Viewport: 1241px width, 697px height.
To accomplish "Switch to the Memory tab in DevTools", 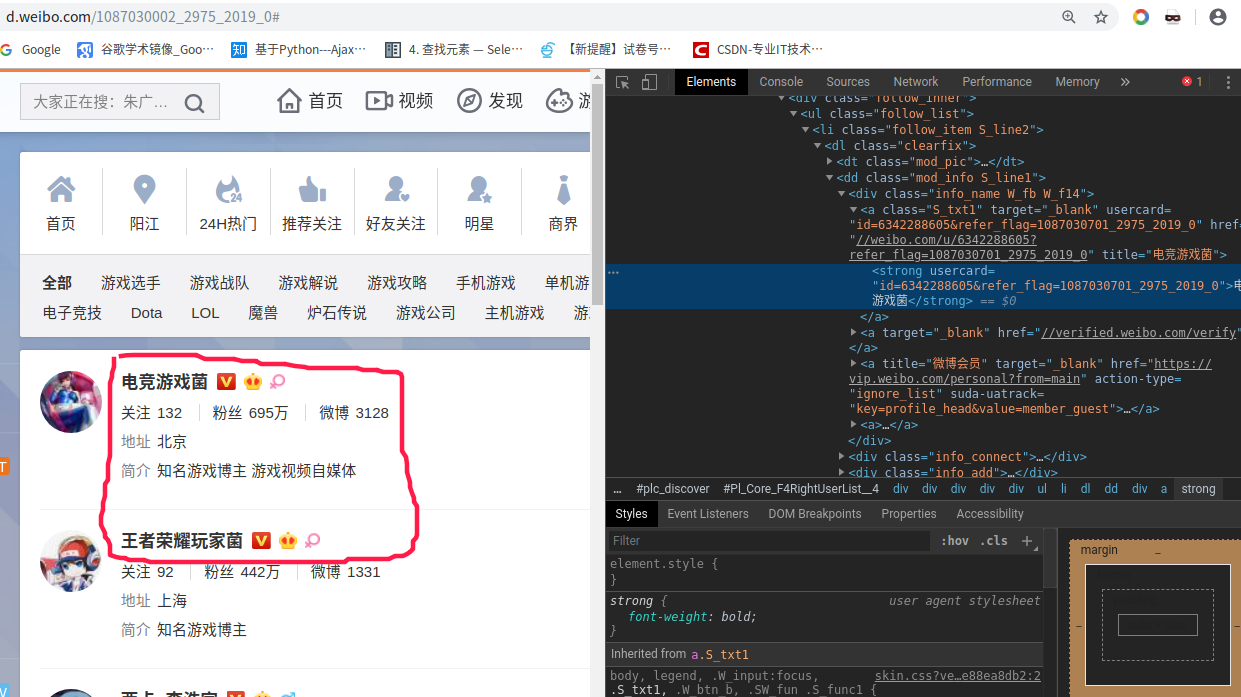I will click(1077, 82).
